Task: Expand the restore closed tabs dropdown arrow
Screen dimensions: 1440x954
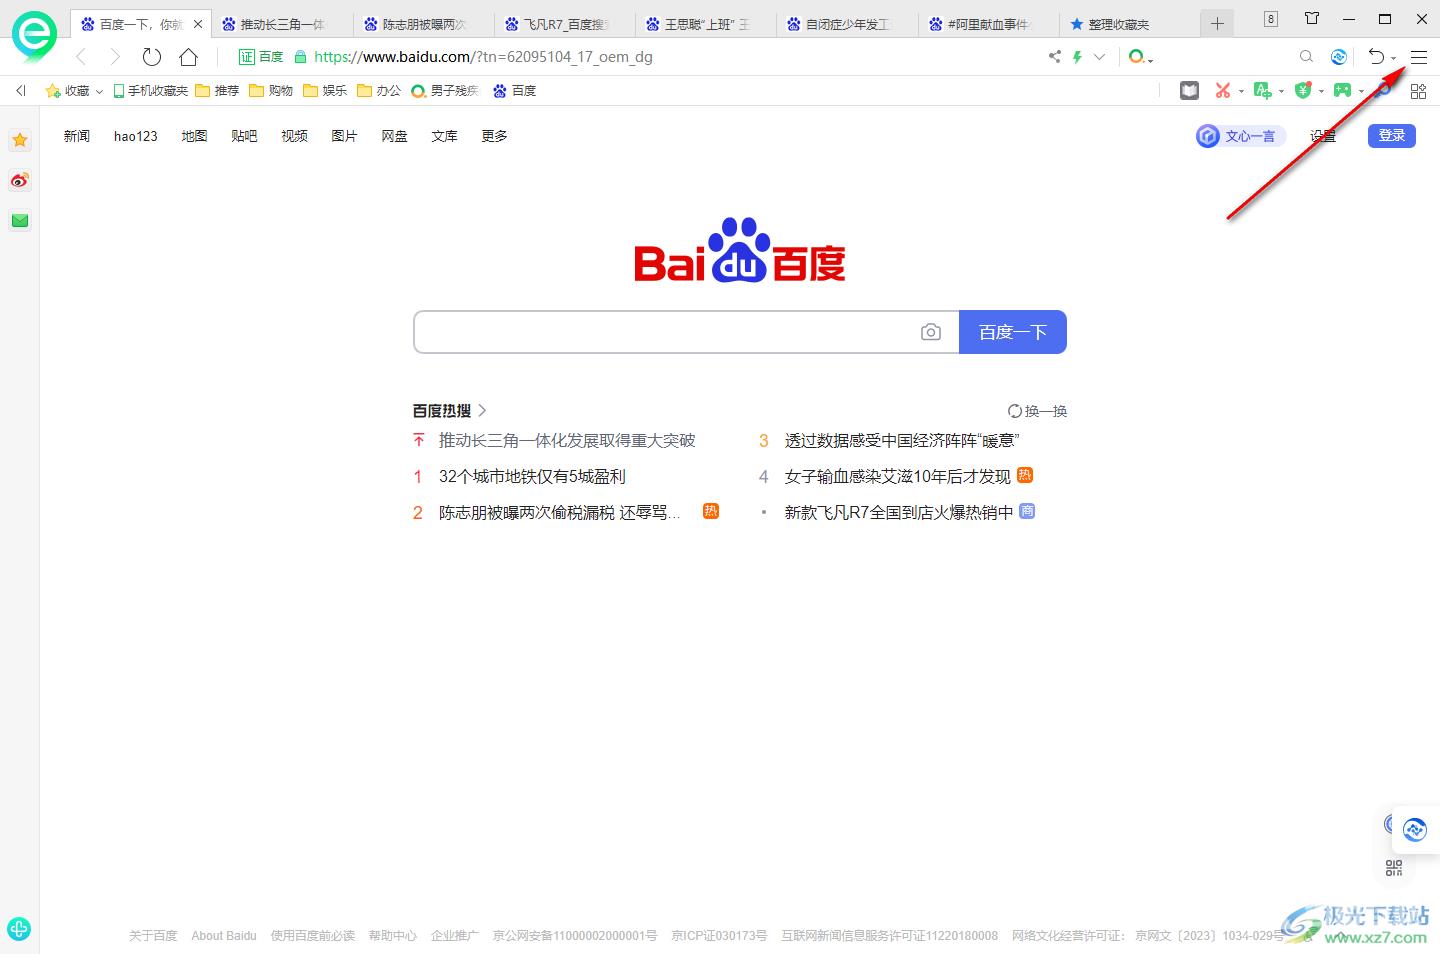Action: (x=1393, y=59)
